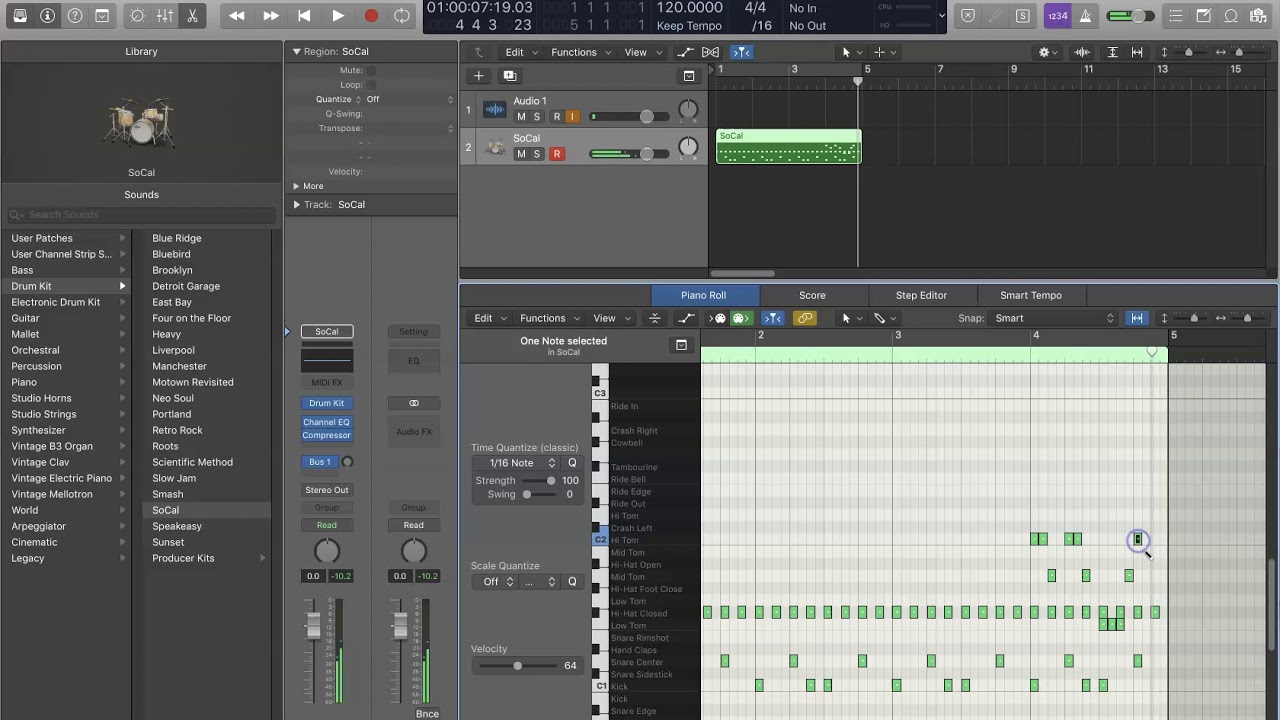The height and width of the screenshot is (720, 1280).
Task: Open the piano roll Functions menu
Action: click(x=550, y=318)
